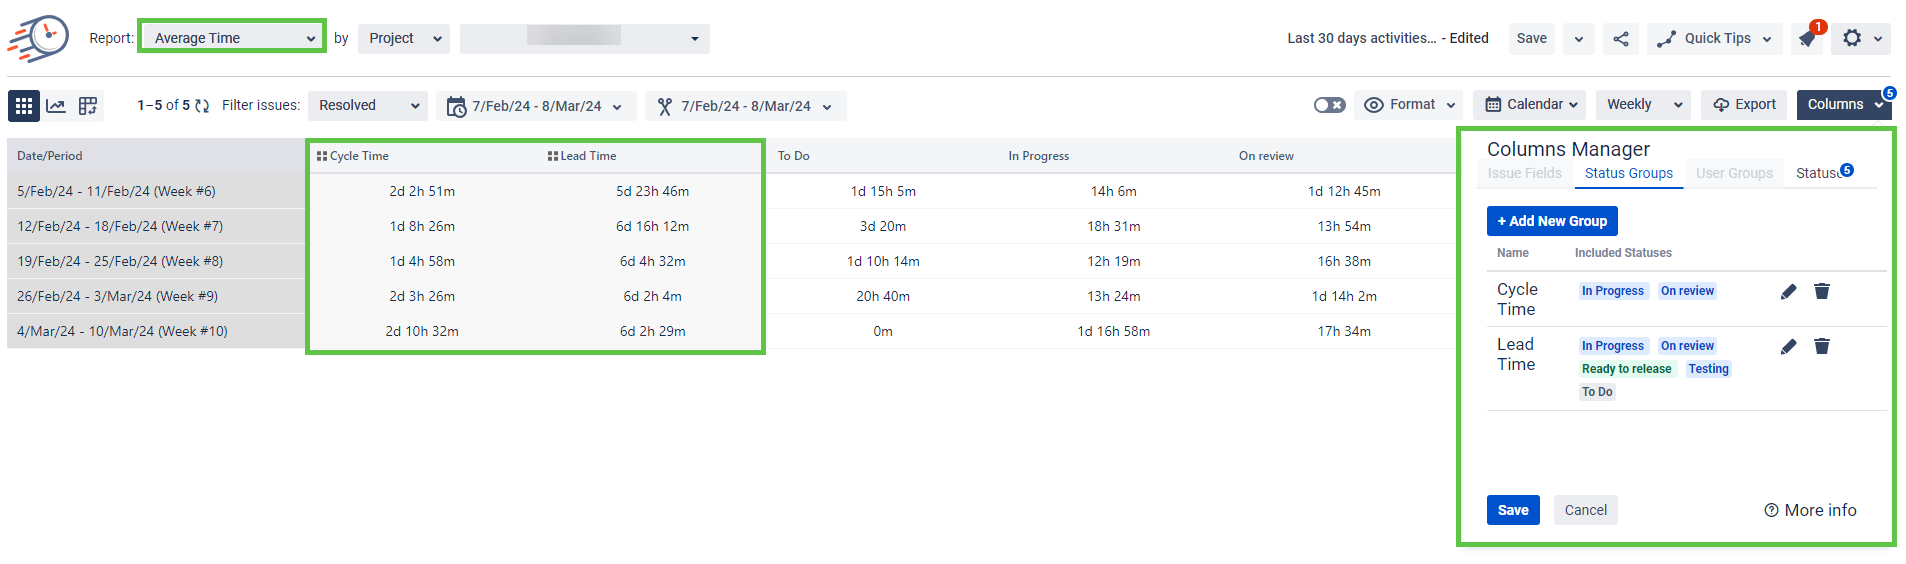Delete the Cycle Time status group
This screenshot has height=564, width=1906.
pyautogui.click(x=1822, y=291)
